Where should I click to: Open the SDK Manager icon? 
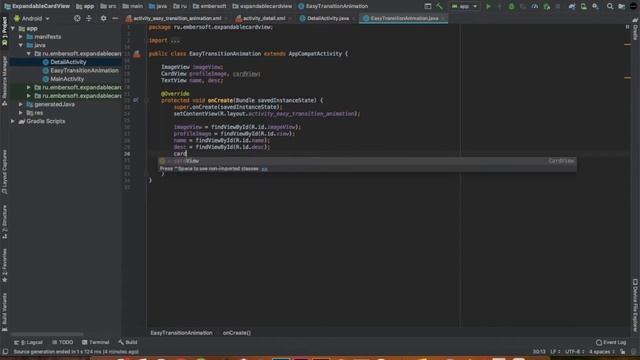coord(596,6)
